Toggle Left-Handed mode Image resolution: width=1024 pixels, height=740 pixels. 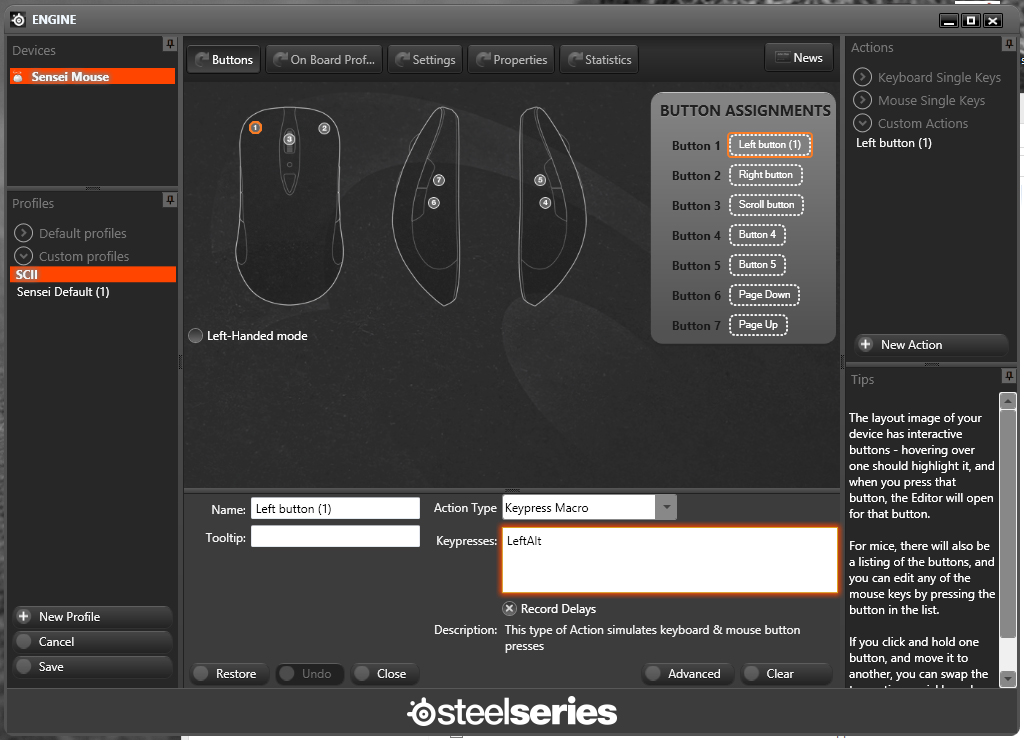(195, 336)
